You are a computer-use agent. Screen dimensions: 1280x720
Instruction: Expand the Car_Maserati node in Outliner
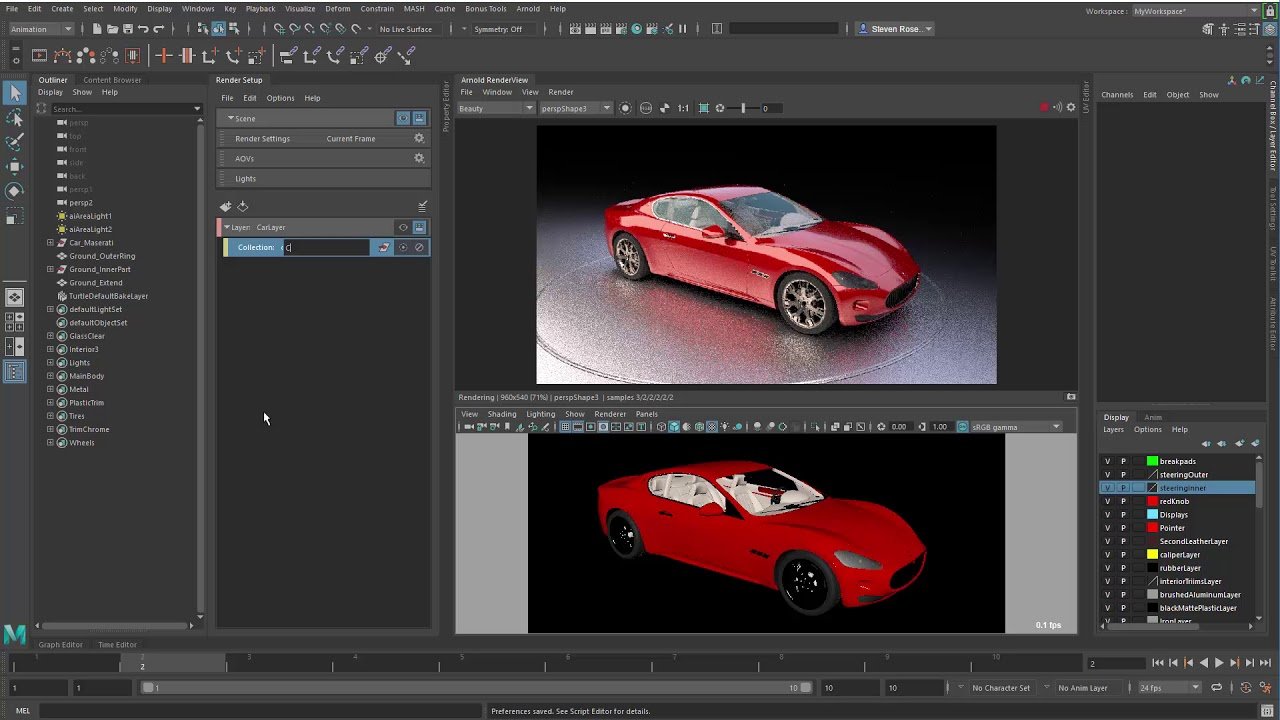pyautogui.click(x=50, y=242)
